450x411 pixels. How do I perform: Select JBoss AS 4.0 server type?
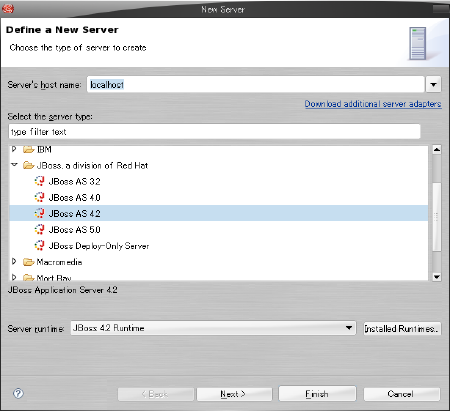74,197
